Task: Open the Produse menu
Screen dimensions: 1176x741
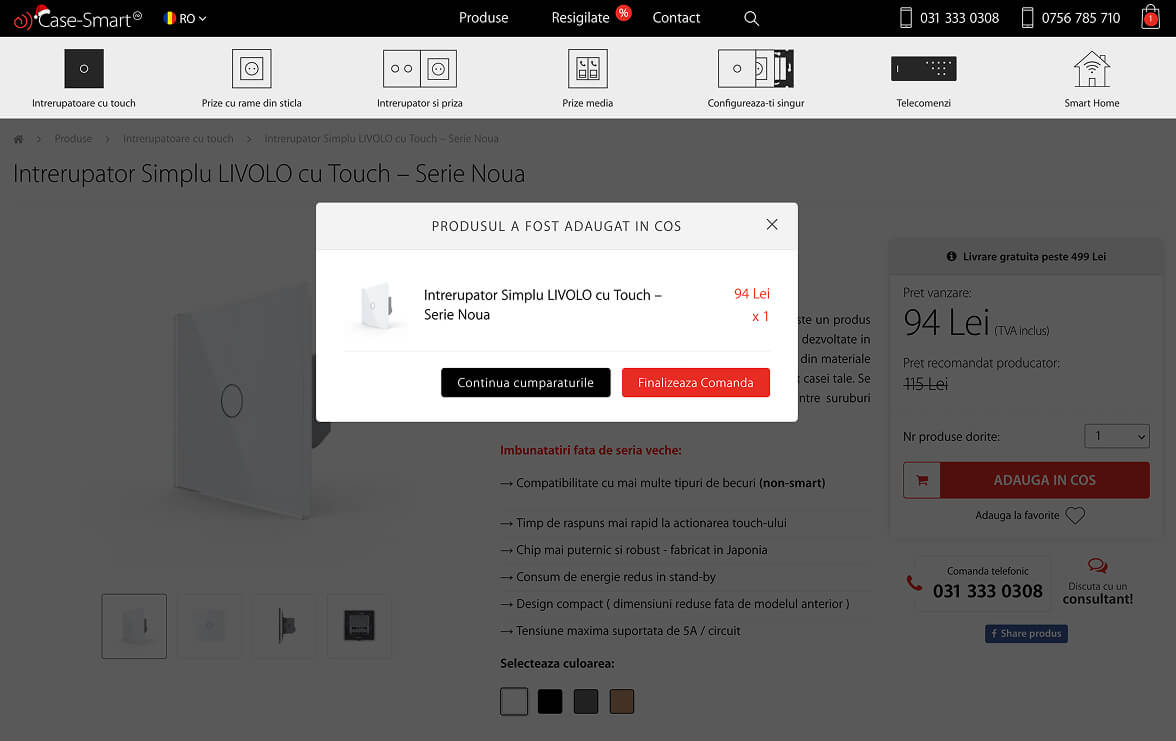Action: [483, 18]
